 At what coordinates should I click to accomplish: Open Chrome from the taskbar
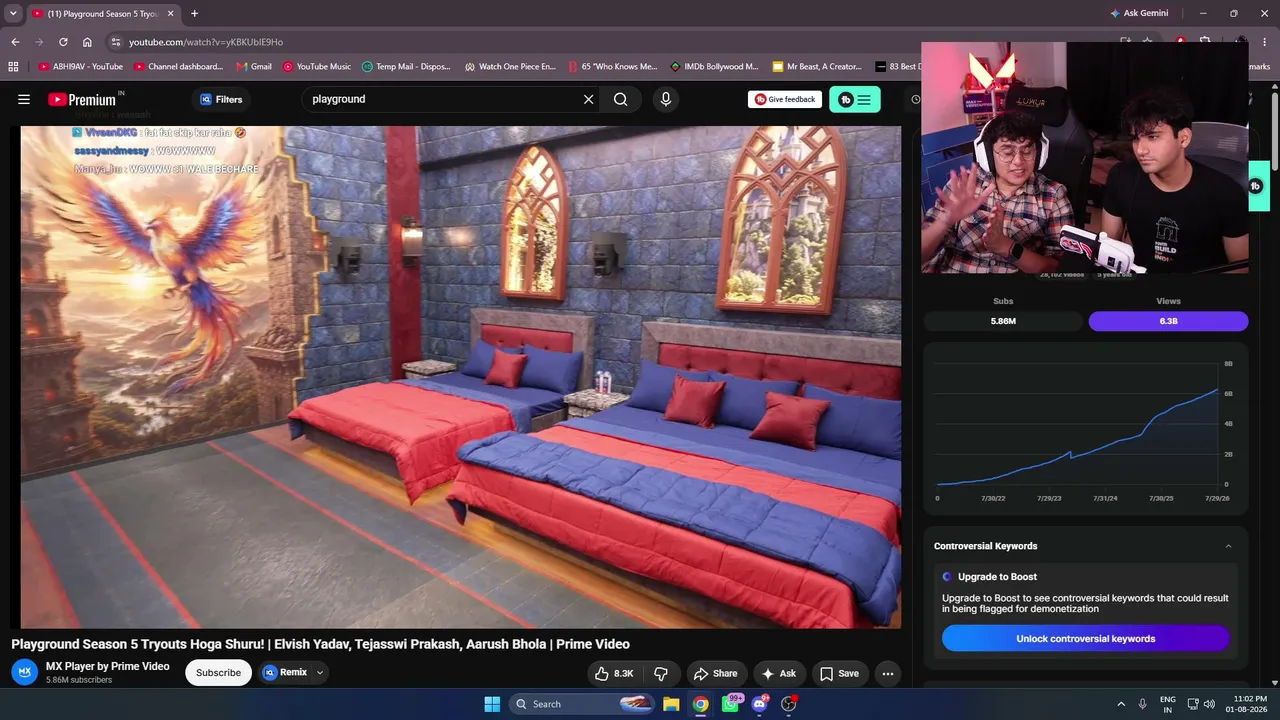701,704
